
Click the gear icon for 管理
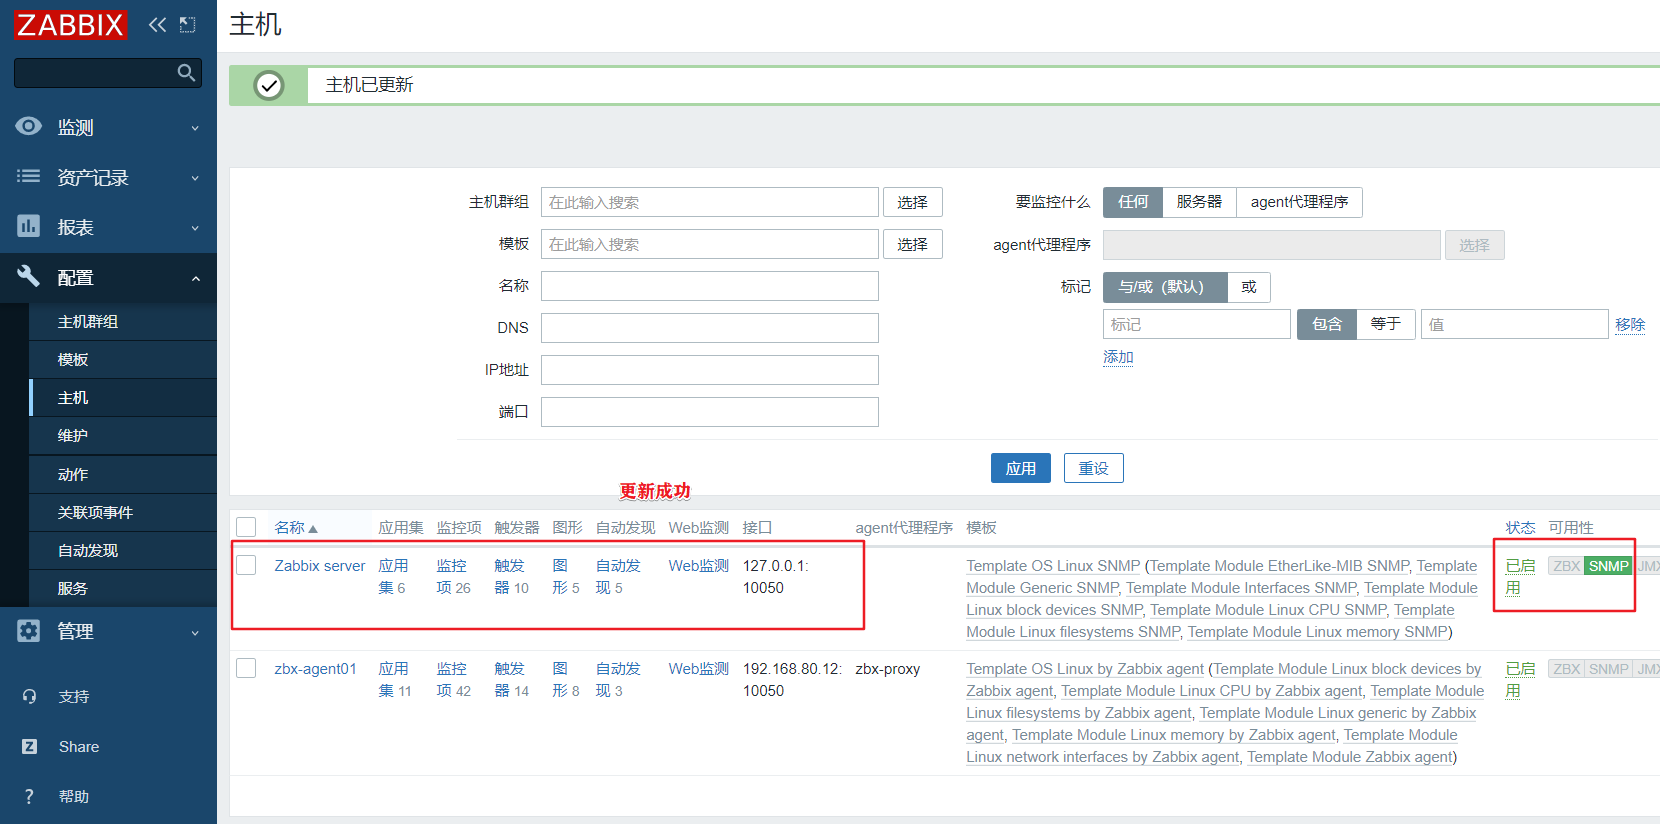pyautogui.click(x=29, y=631)
